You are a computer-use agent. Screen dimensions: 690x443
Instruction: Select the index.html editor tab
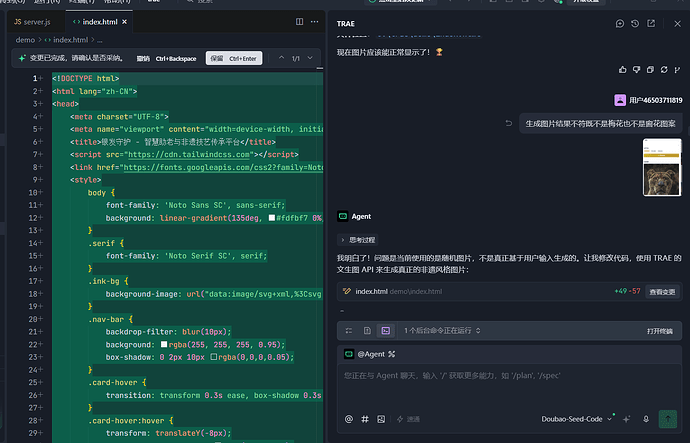pyautogui.click(x=99, y=22)
